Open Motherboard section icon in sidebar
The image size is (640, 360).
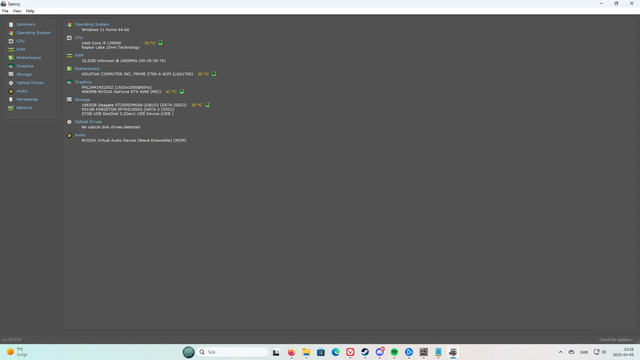click(11, 58)
